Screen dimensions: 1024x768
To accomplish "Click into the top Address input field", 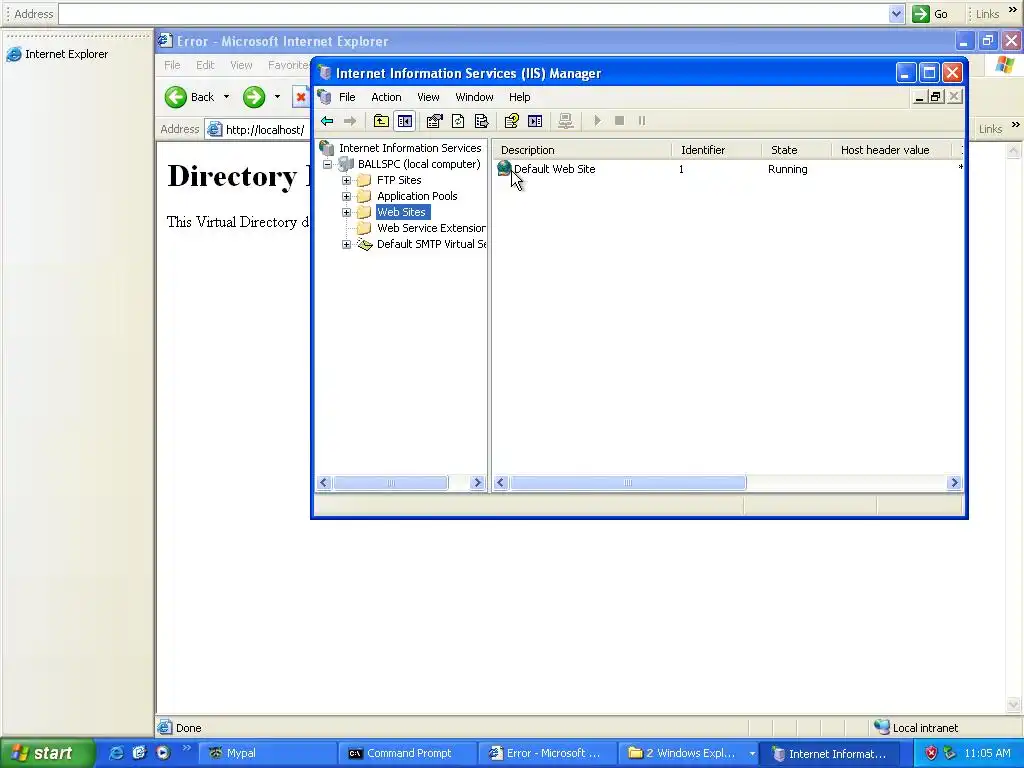I will [x=473, y=14].
